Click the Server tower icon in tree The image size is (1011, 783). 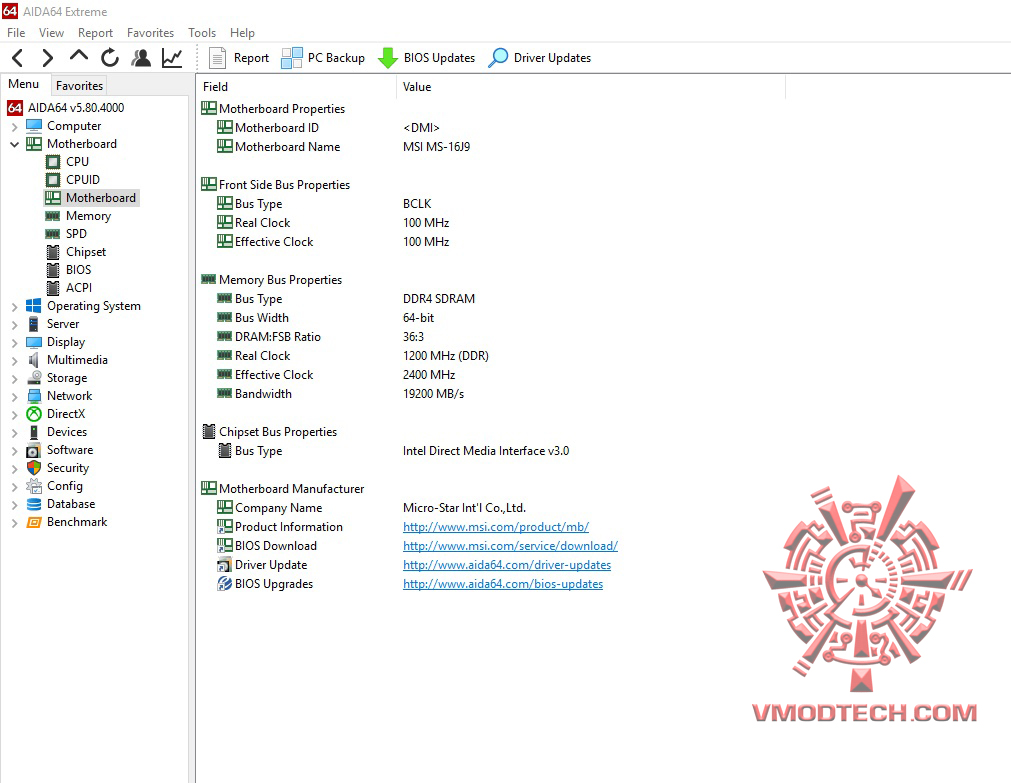(34, 324)
